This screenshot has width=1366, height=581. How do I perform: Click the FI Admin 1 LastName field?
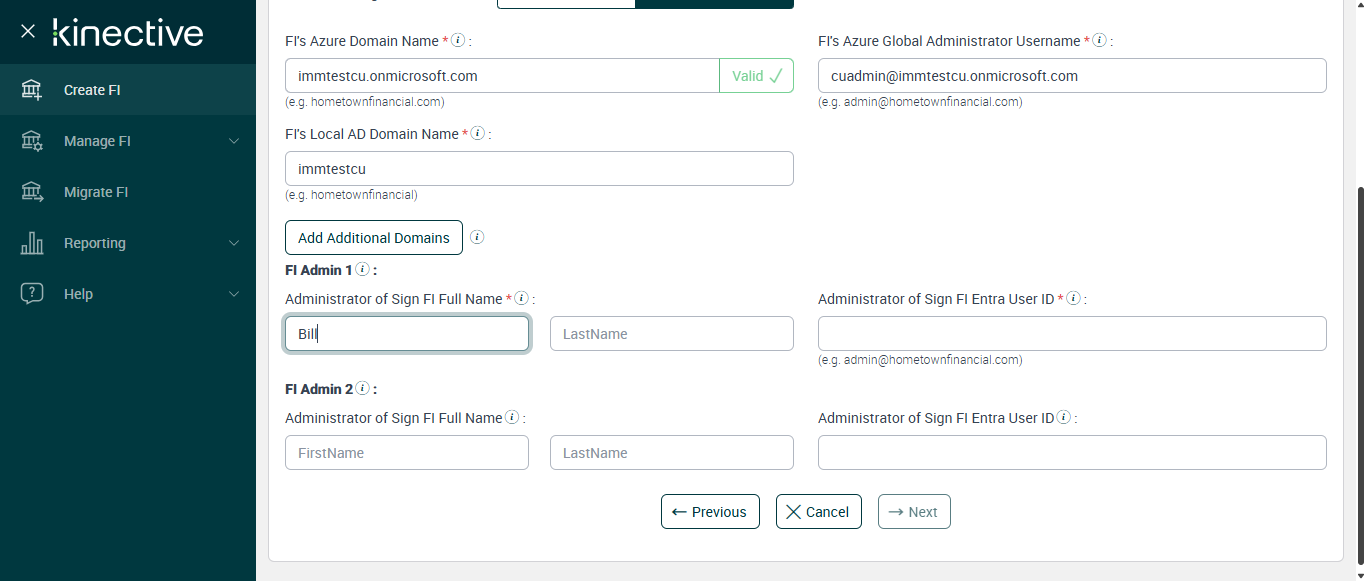pyautogui.click(x=671, y=334)
